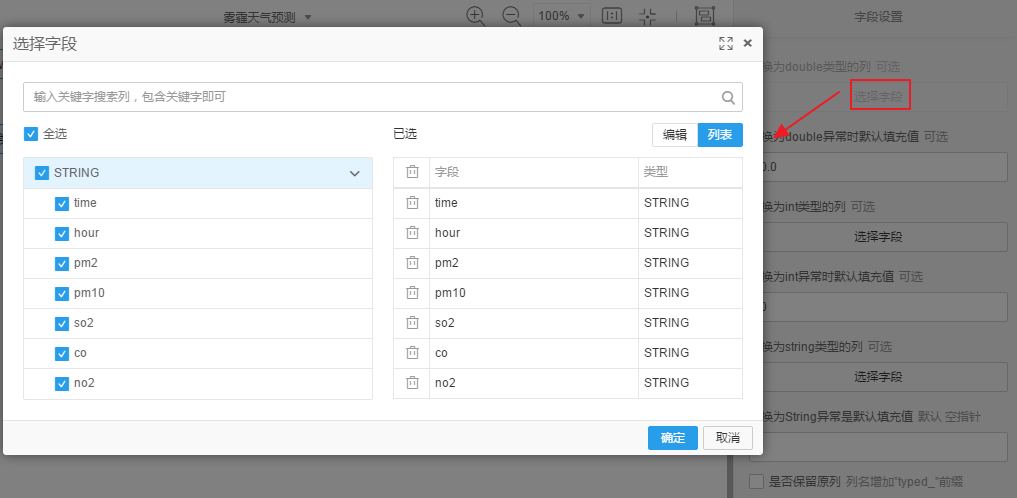Focus the keyword search input field
1017x498 pixels.
click(x=383, y=97)
